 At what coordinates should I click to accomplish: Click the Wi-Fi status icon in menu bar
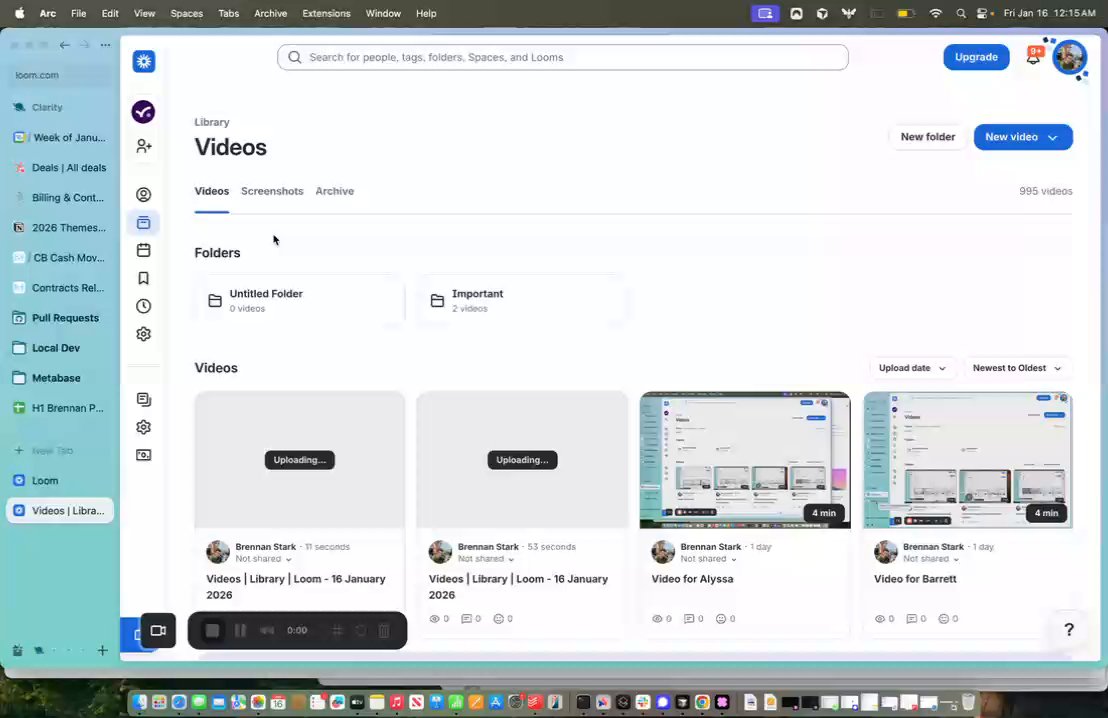(x=936, y=13)
